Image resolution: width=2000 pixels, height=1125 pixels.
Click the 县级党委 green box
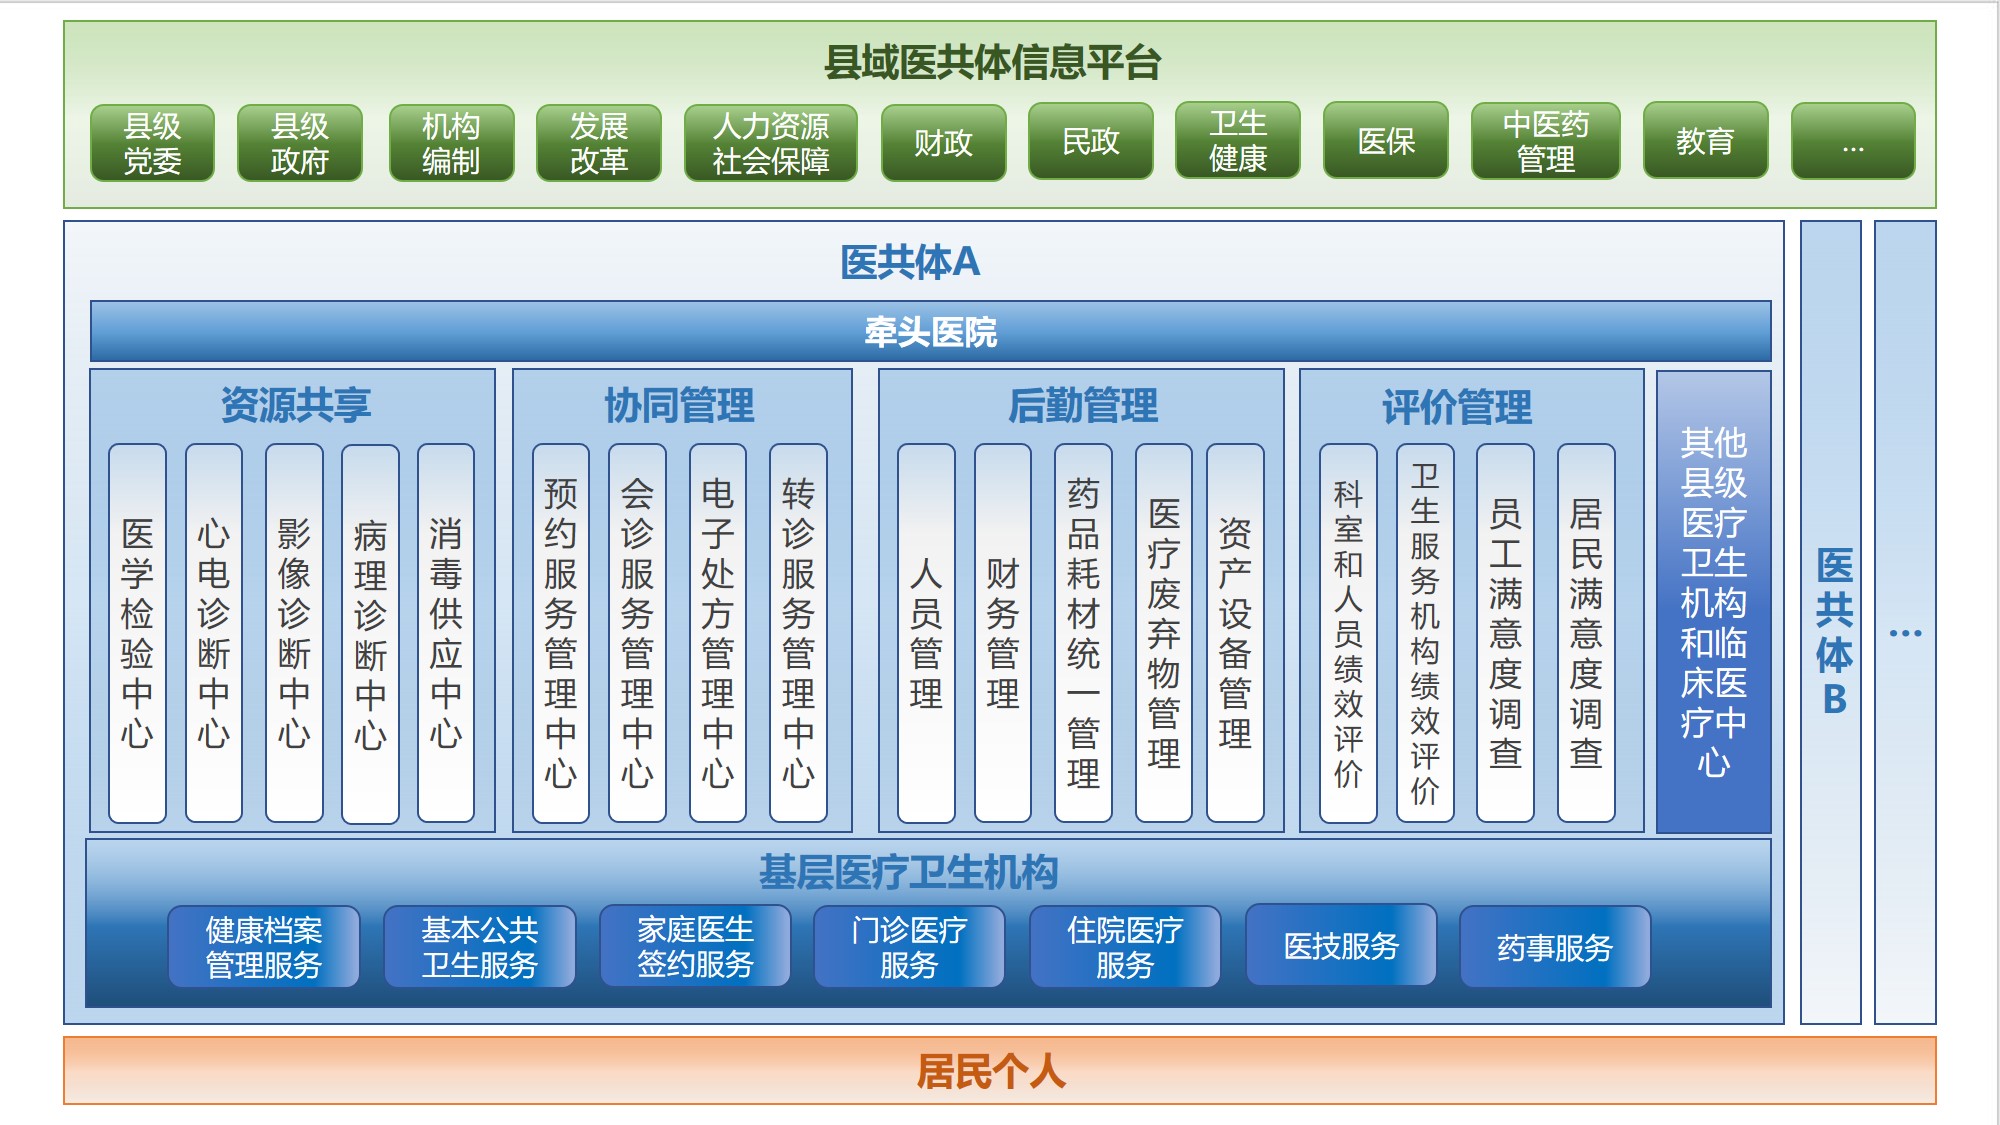click(152, 143)
